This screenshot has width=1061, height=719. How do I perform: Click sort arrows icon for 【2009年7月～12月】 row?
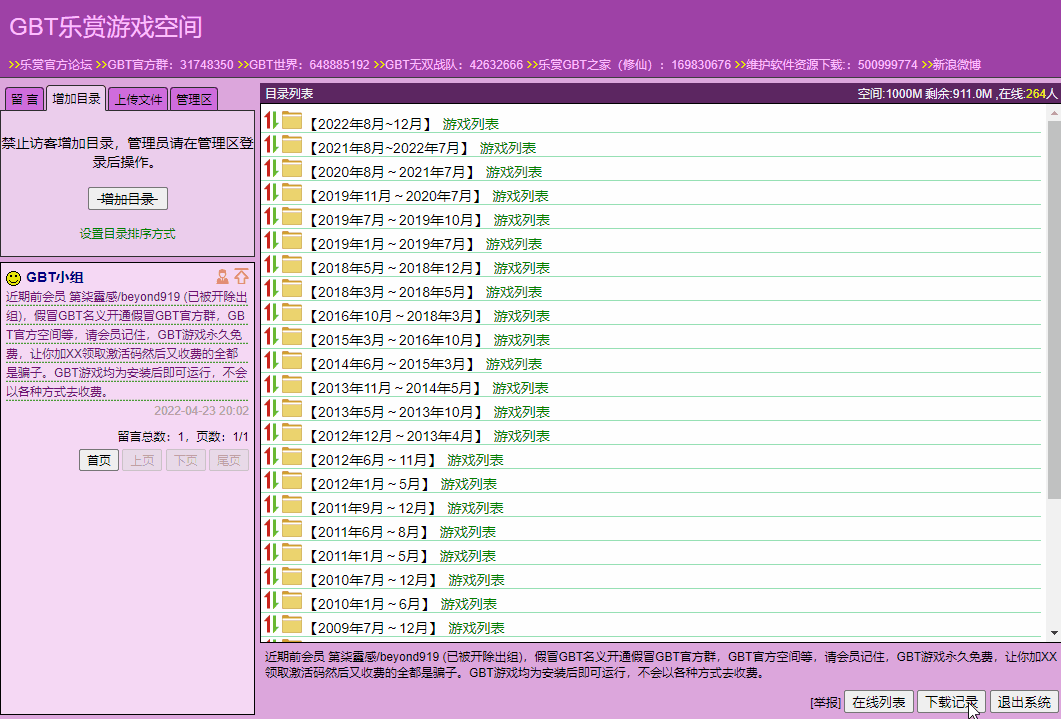(x=271, y=624)
